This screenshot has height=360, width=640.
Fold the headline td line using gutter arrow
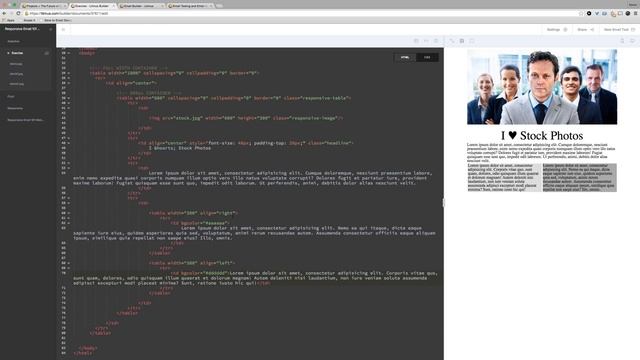[69, 143]
